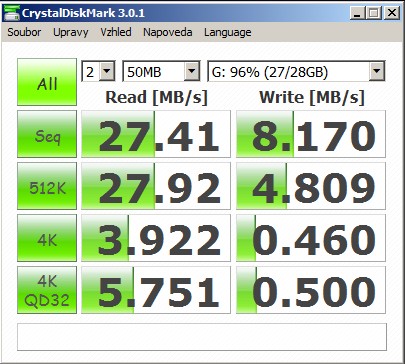The height and width of the screenshot is (364, 405).
Task: Run the 4K random test
Action: click(x=47, y=238)
